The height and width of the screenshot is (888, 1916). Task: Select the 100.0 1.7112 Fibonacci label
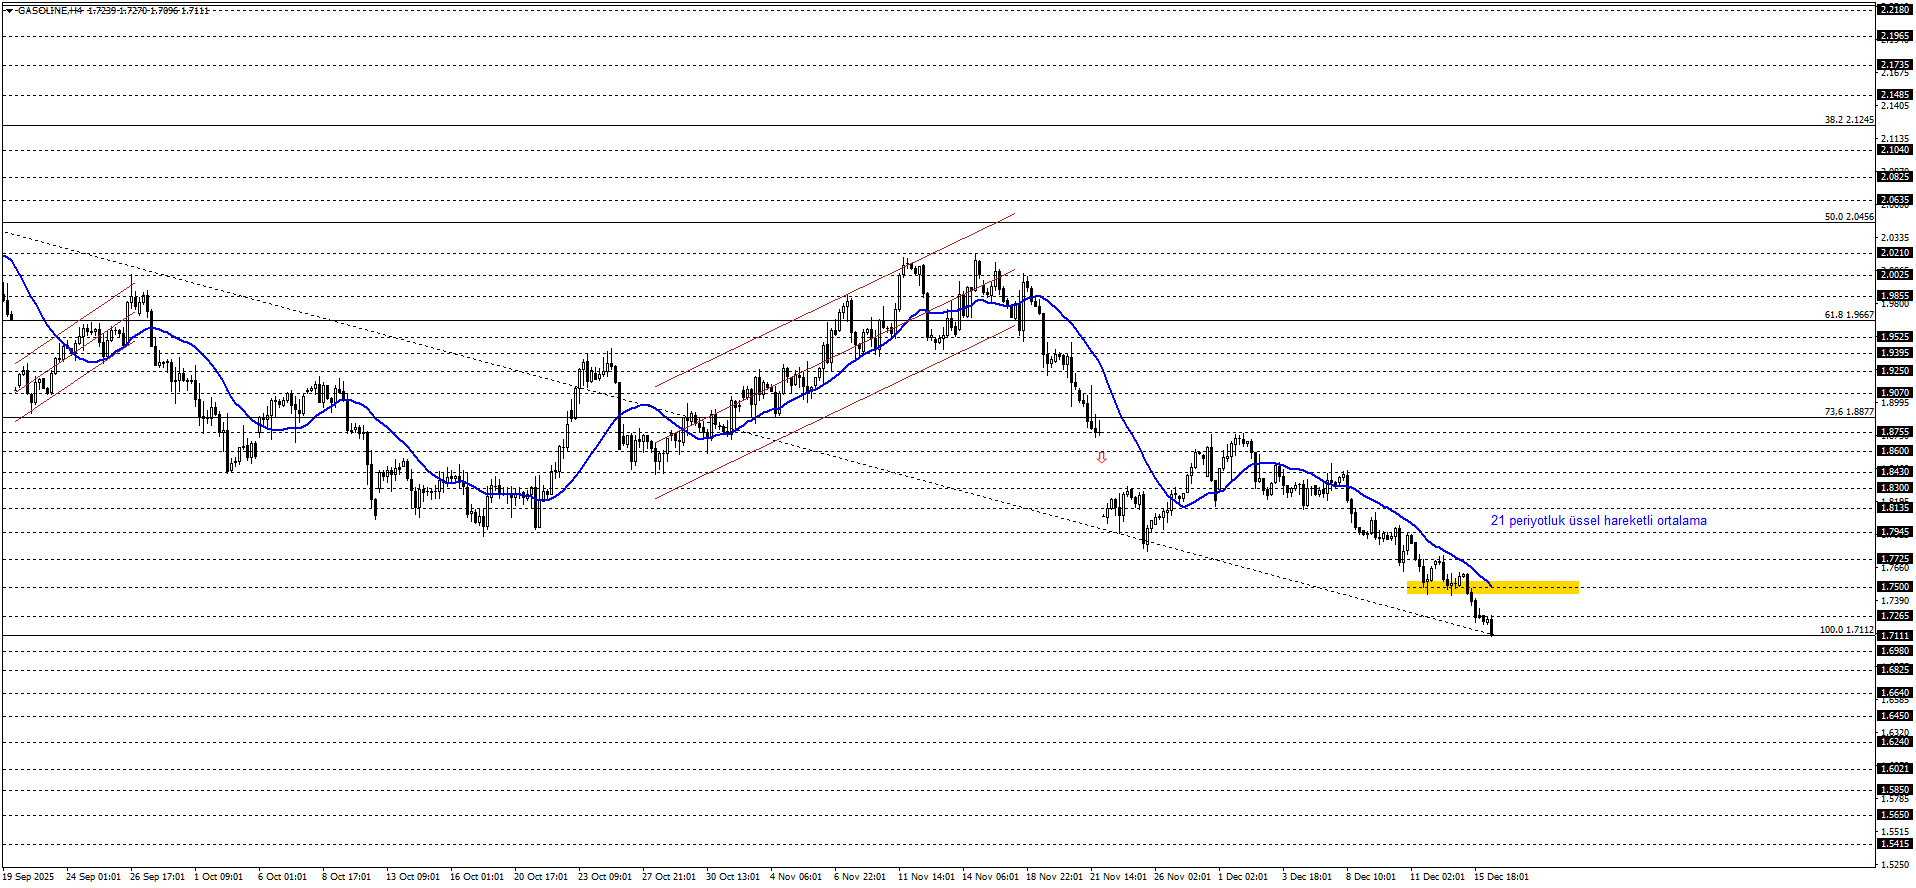click(1846, 630)
